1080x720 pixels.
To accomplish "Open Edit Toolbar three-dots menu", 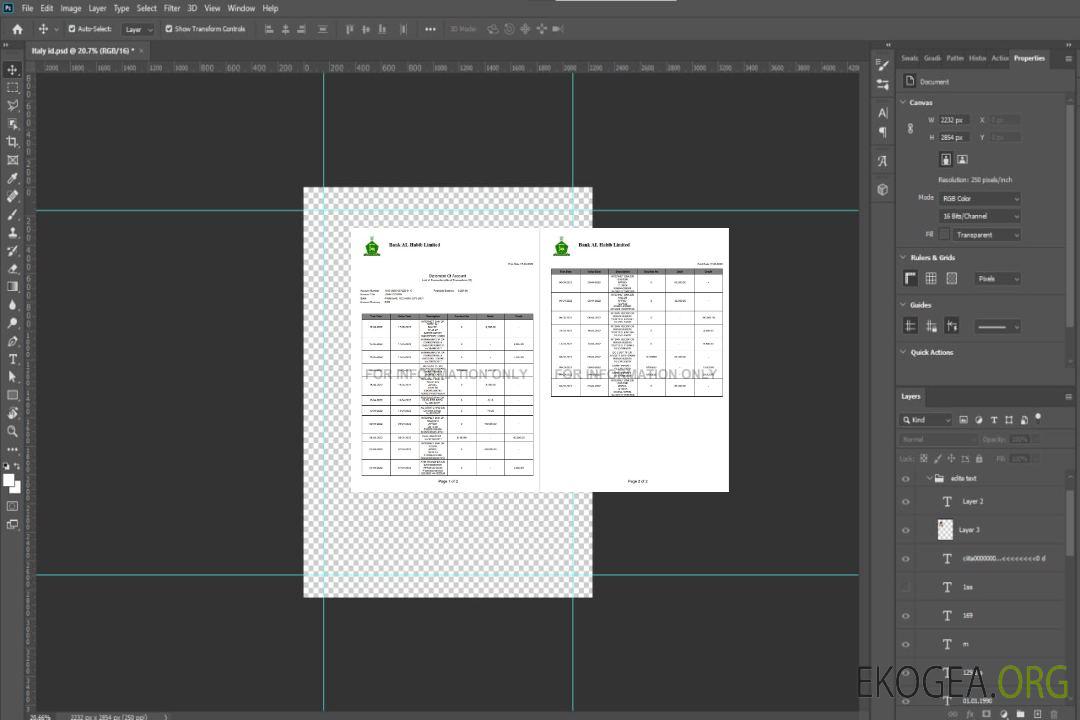I will coord(12,449).
